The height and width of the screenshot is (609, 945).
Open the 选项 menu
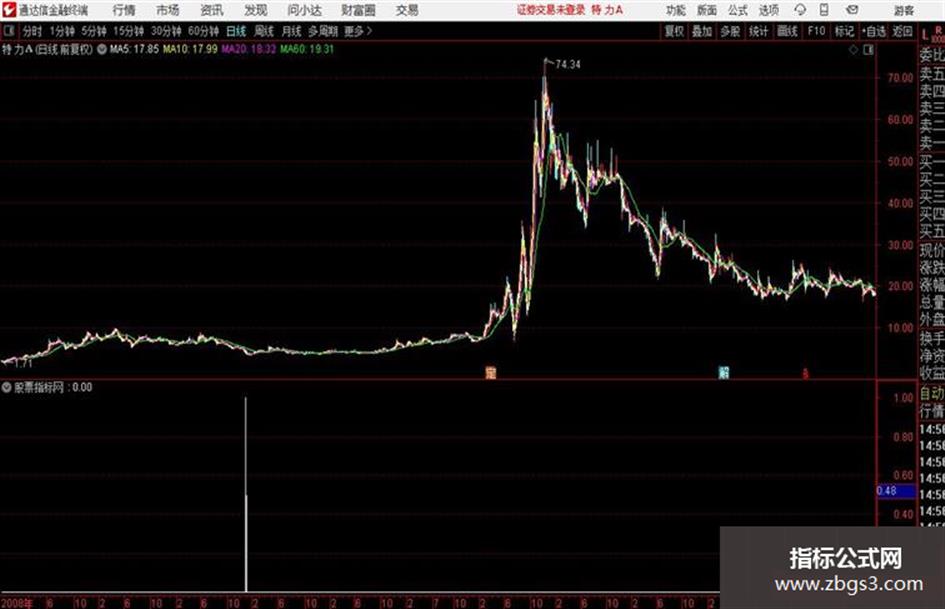pyautogui.click(x=768, y=10)
